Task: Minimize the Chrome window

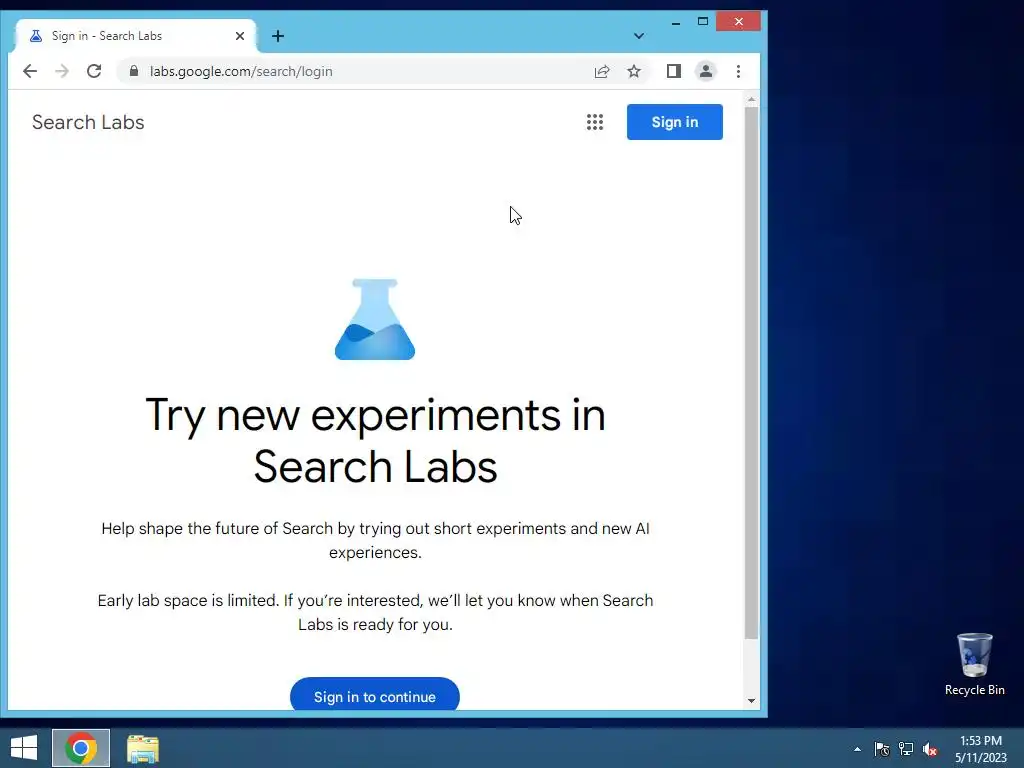Action: (x=676, y=22)
